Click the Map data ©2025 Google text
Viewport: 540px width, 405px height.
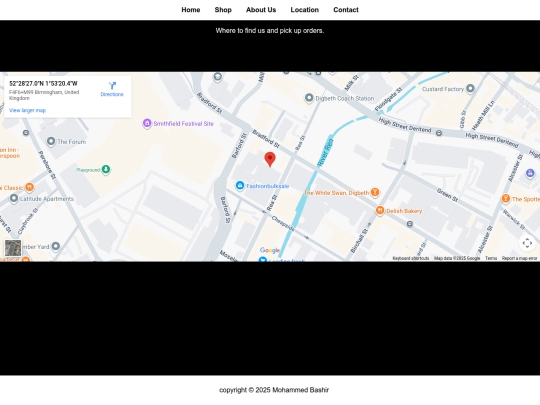[x=457, y=258]
